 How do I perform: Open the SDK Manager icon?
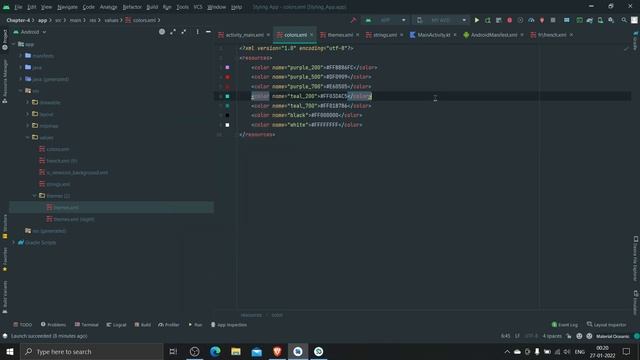click(611, 20)
